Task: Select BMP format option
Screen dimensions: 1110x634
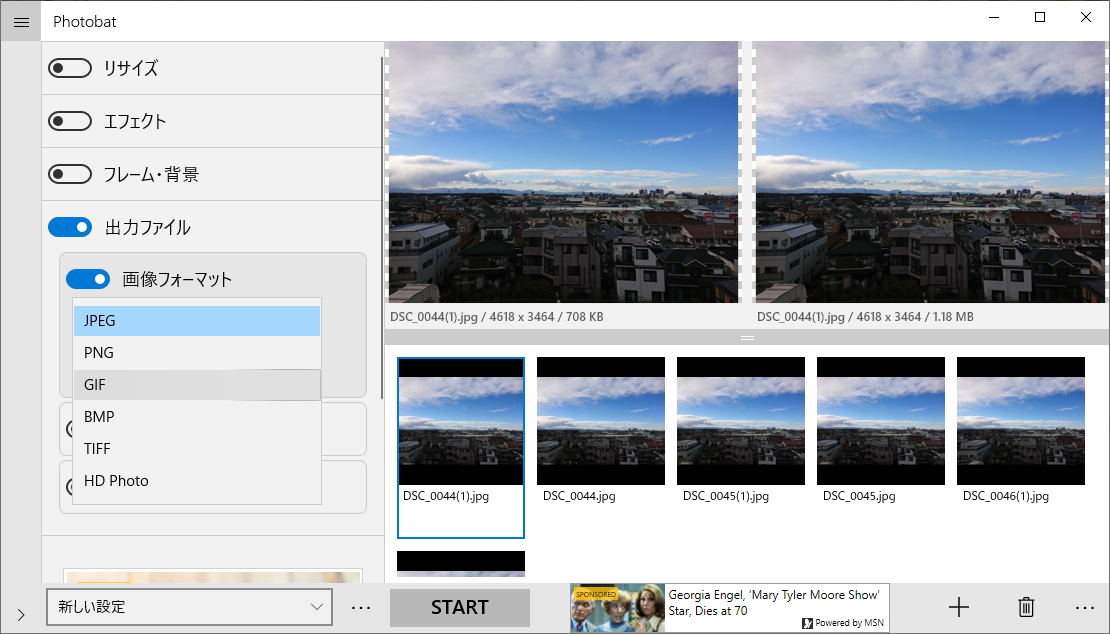Action: pos(197,417)
